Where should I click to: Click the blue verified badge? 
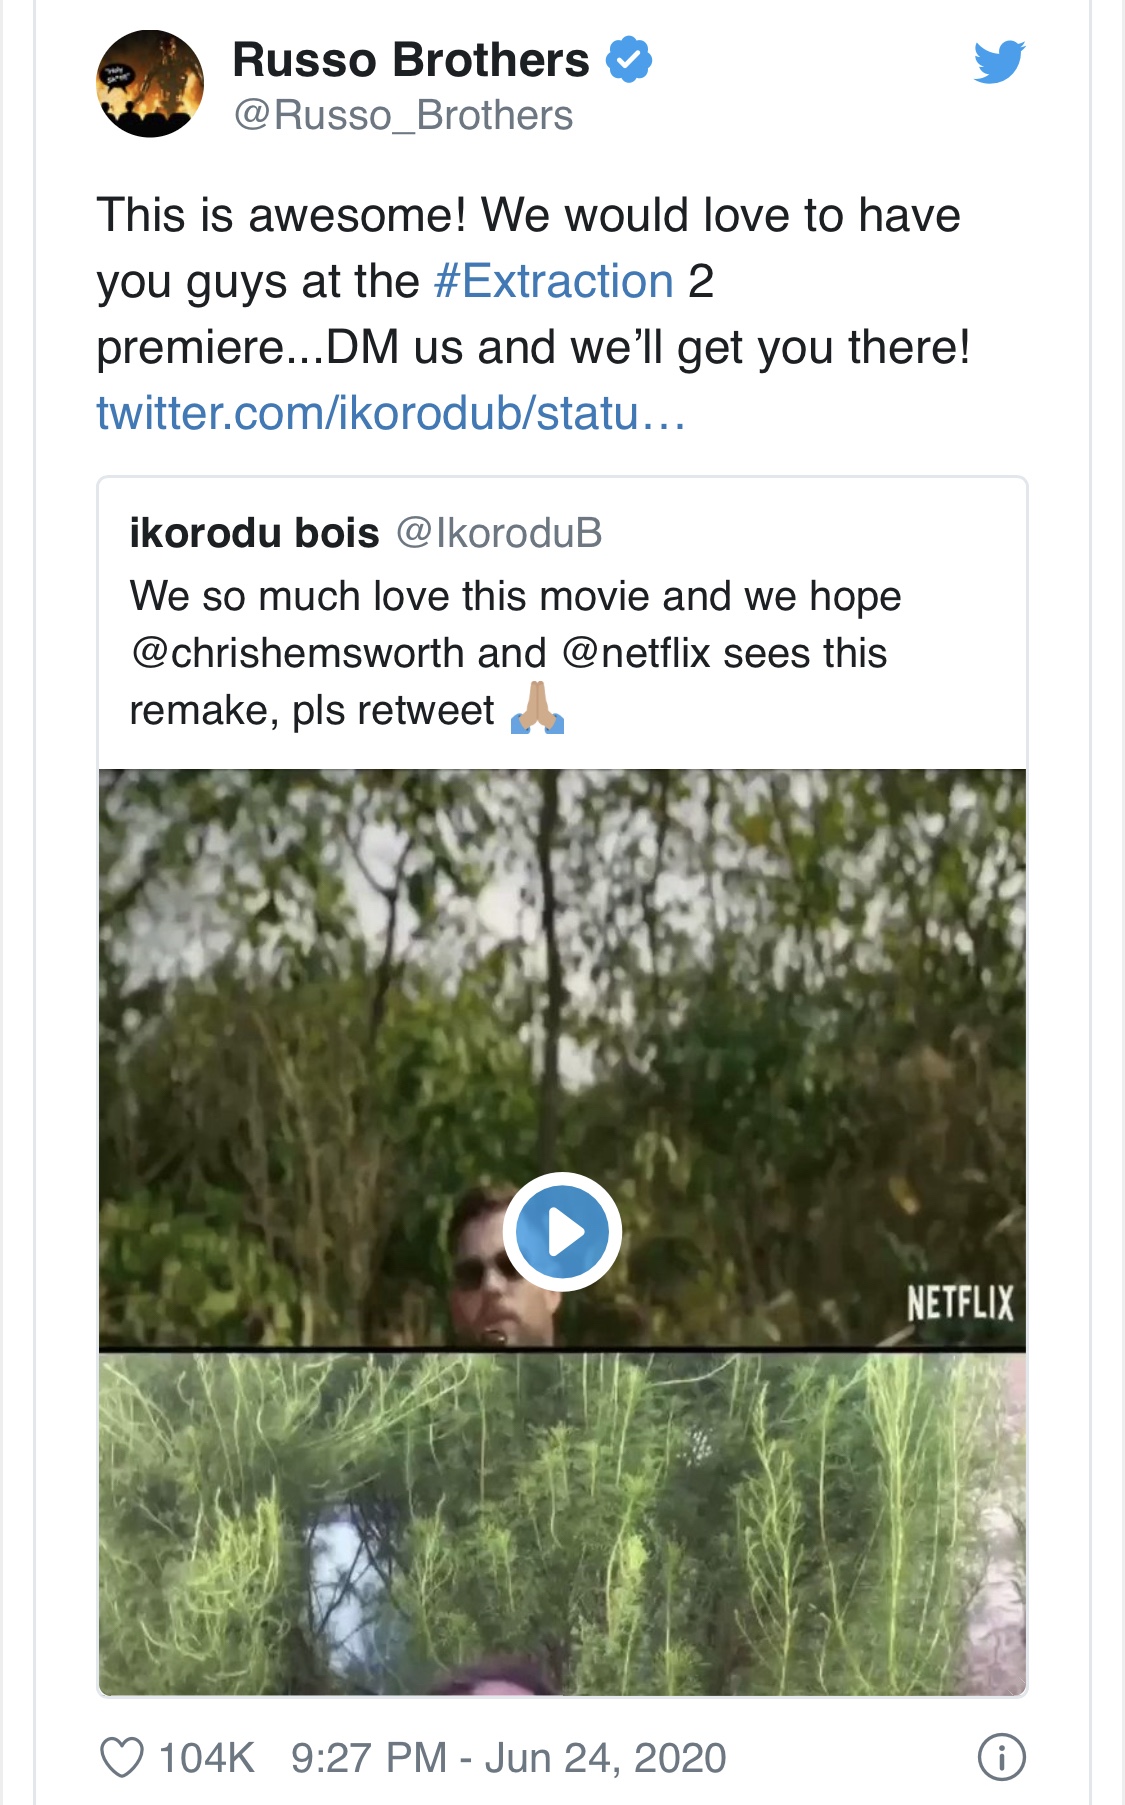[x=629, y=60]
